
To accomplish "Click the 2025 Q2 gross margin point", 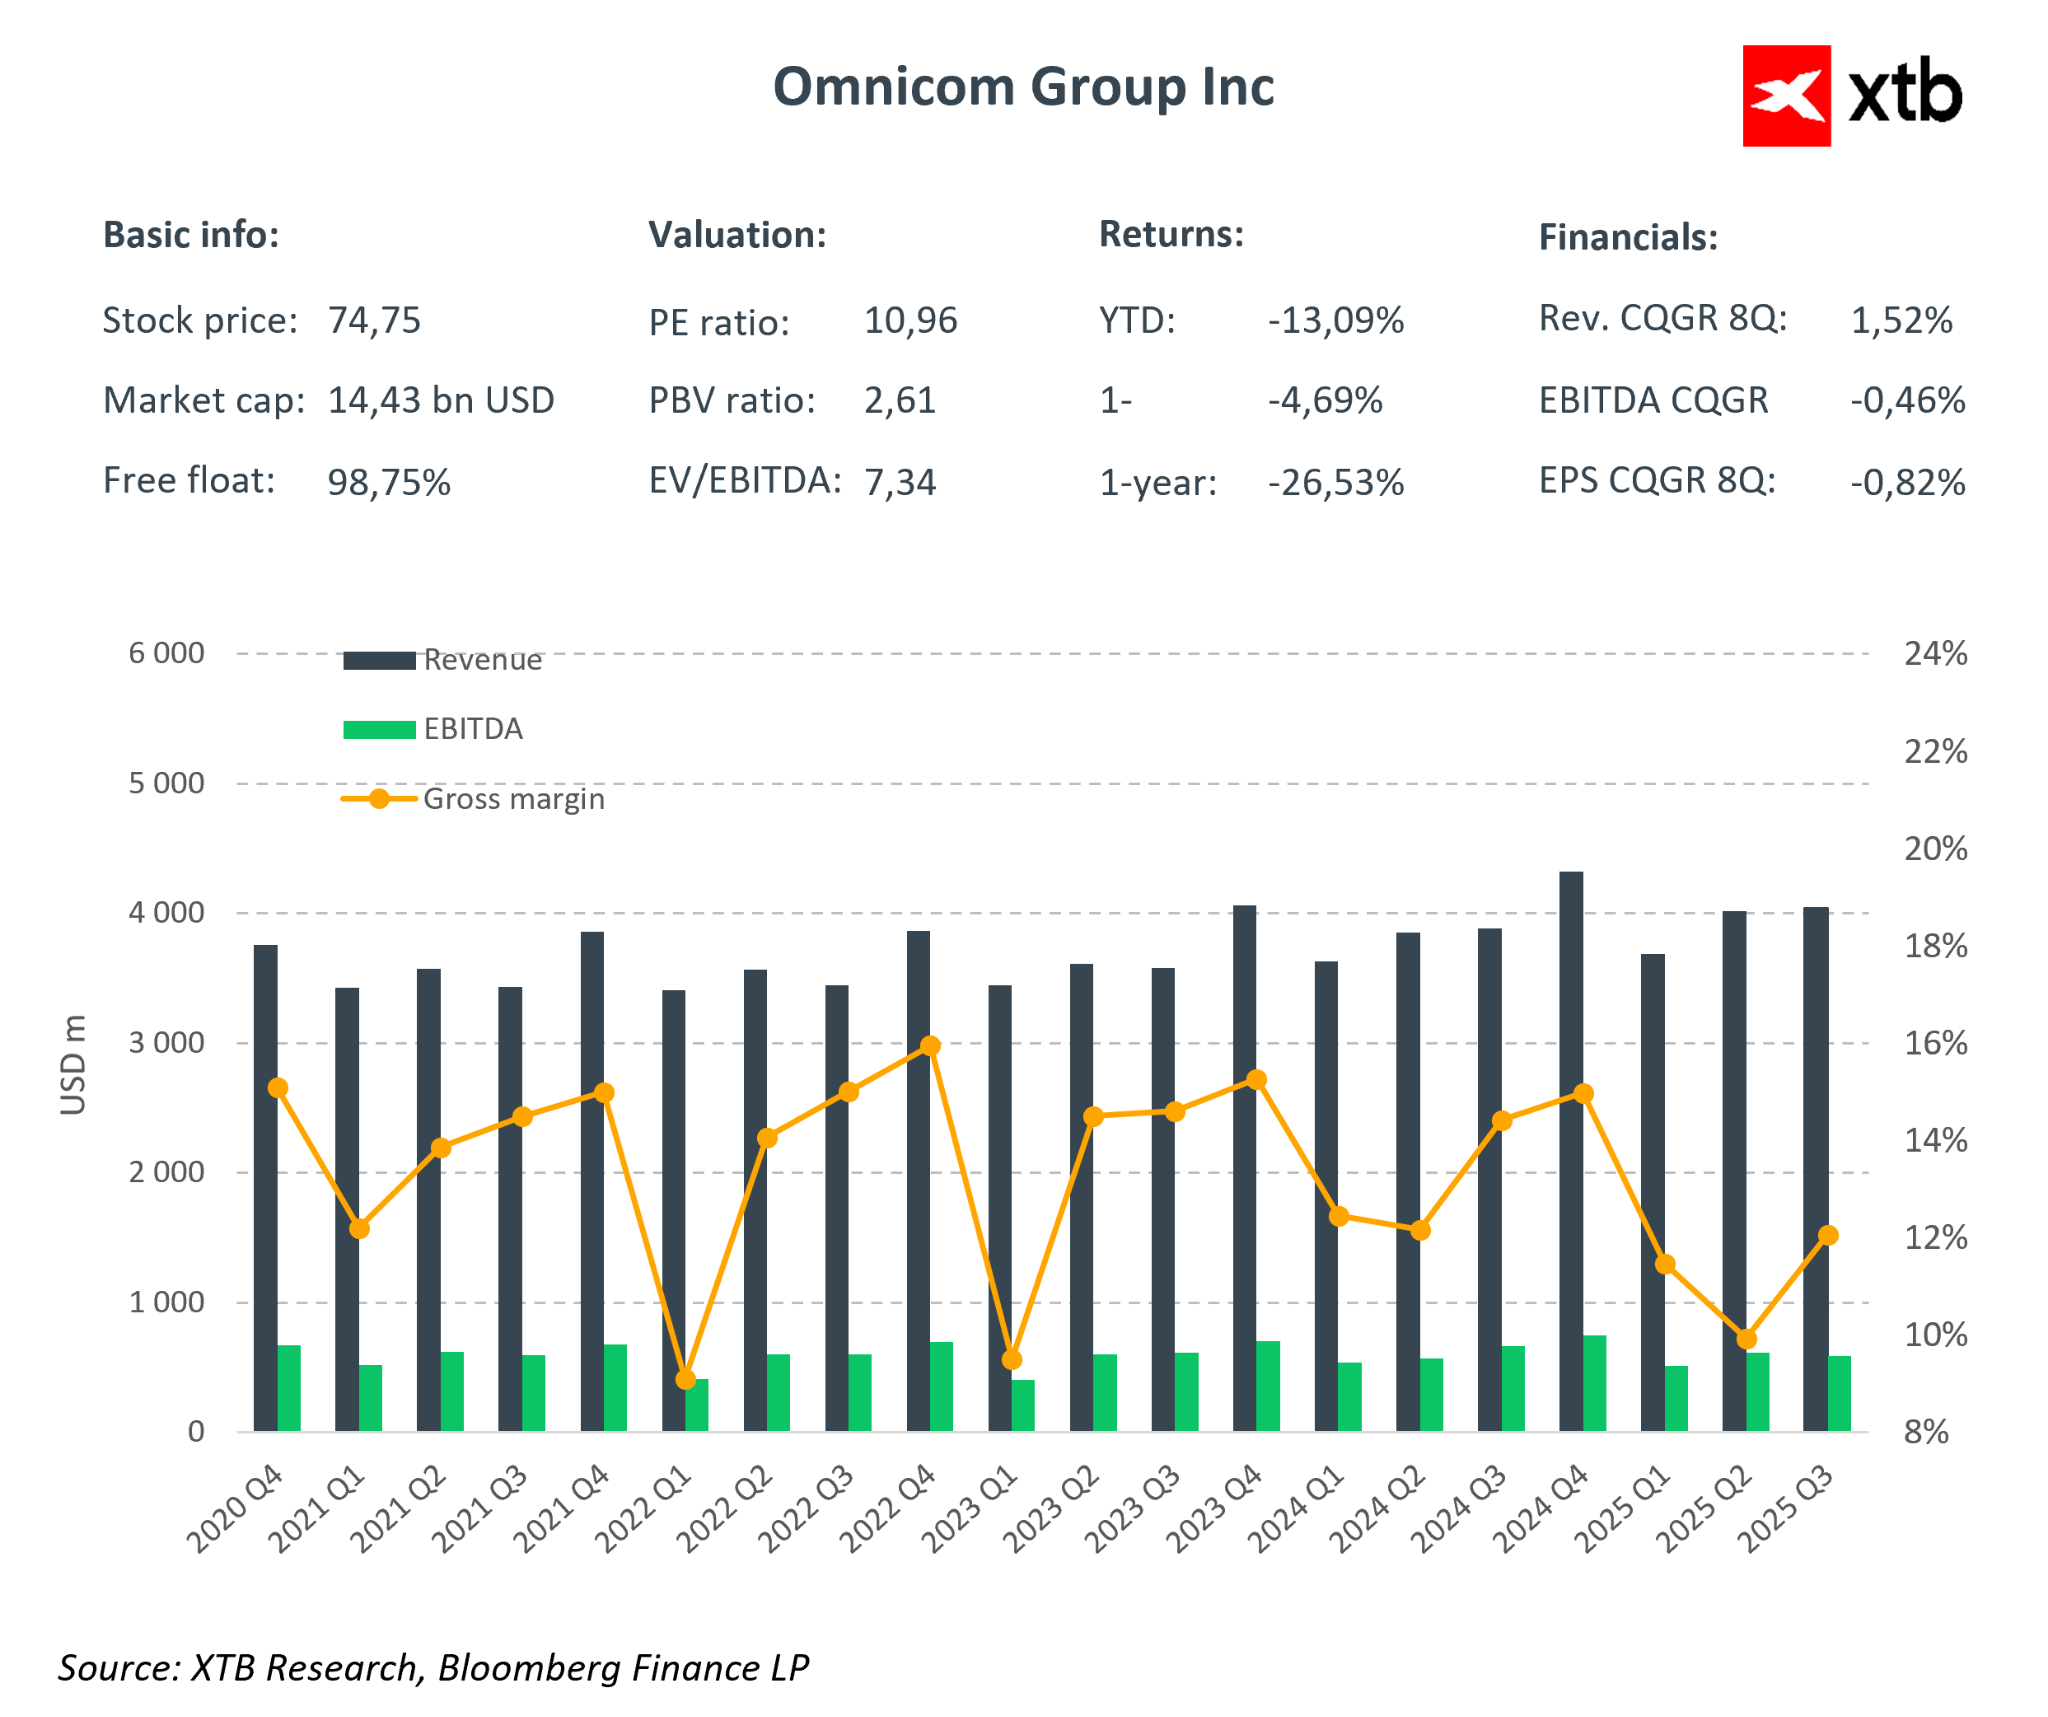I will point(1746,1339).
